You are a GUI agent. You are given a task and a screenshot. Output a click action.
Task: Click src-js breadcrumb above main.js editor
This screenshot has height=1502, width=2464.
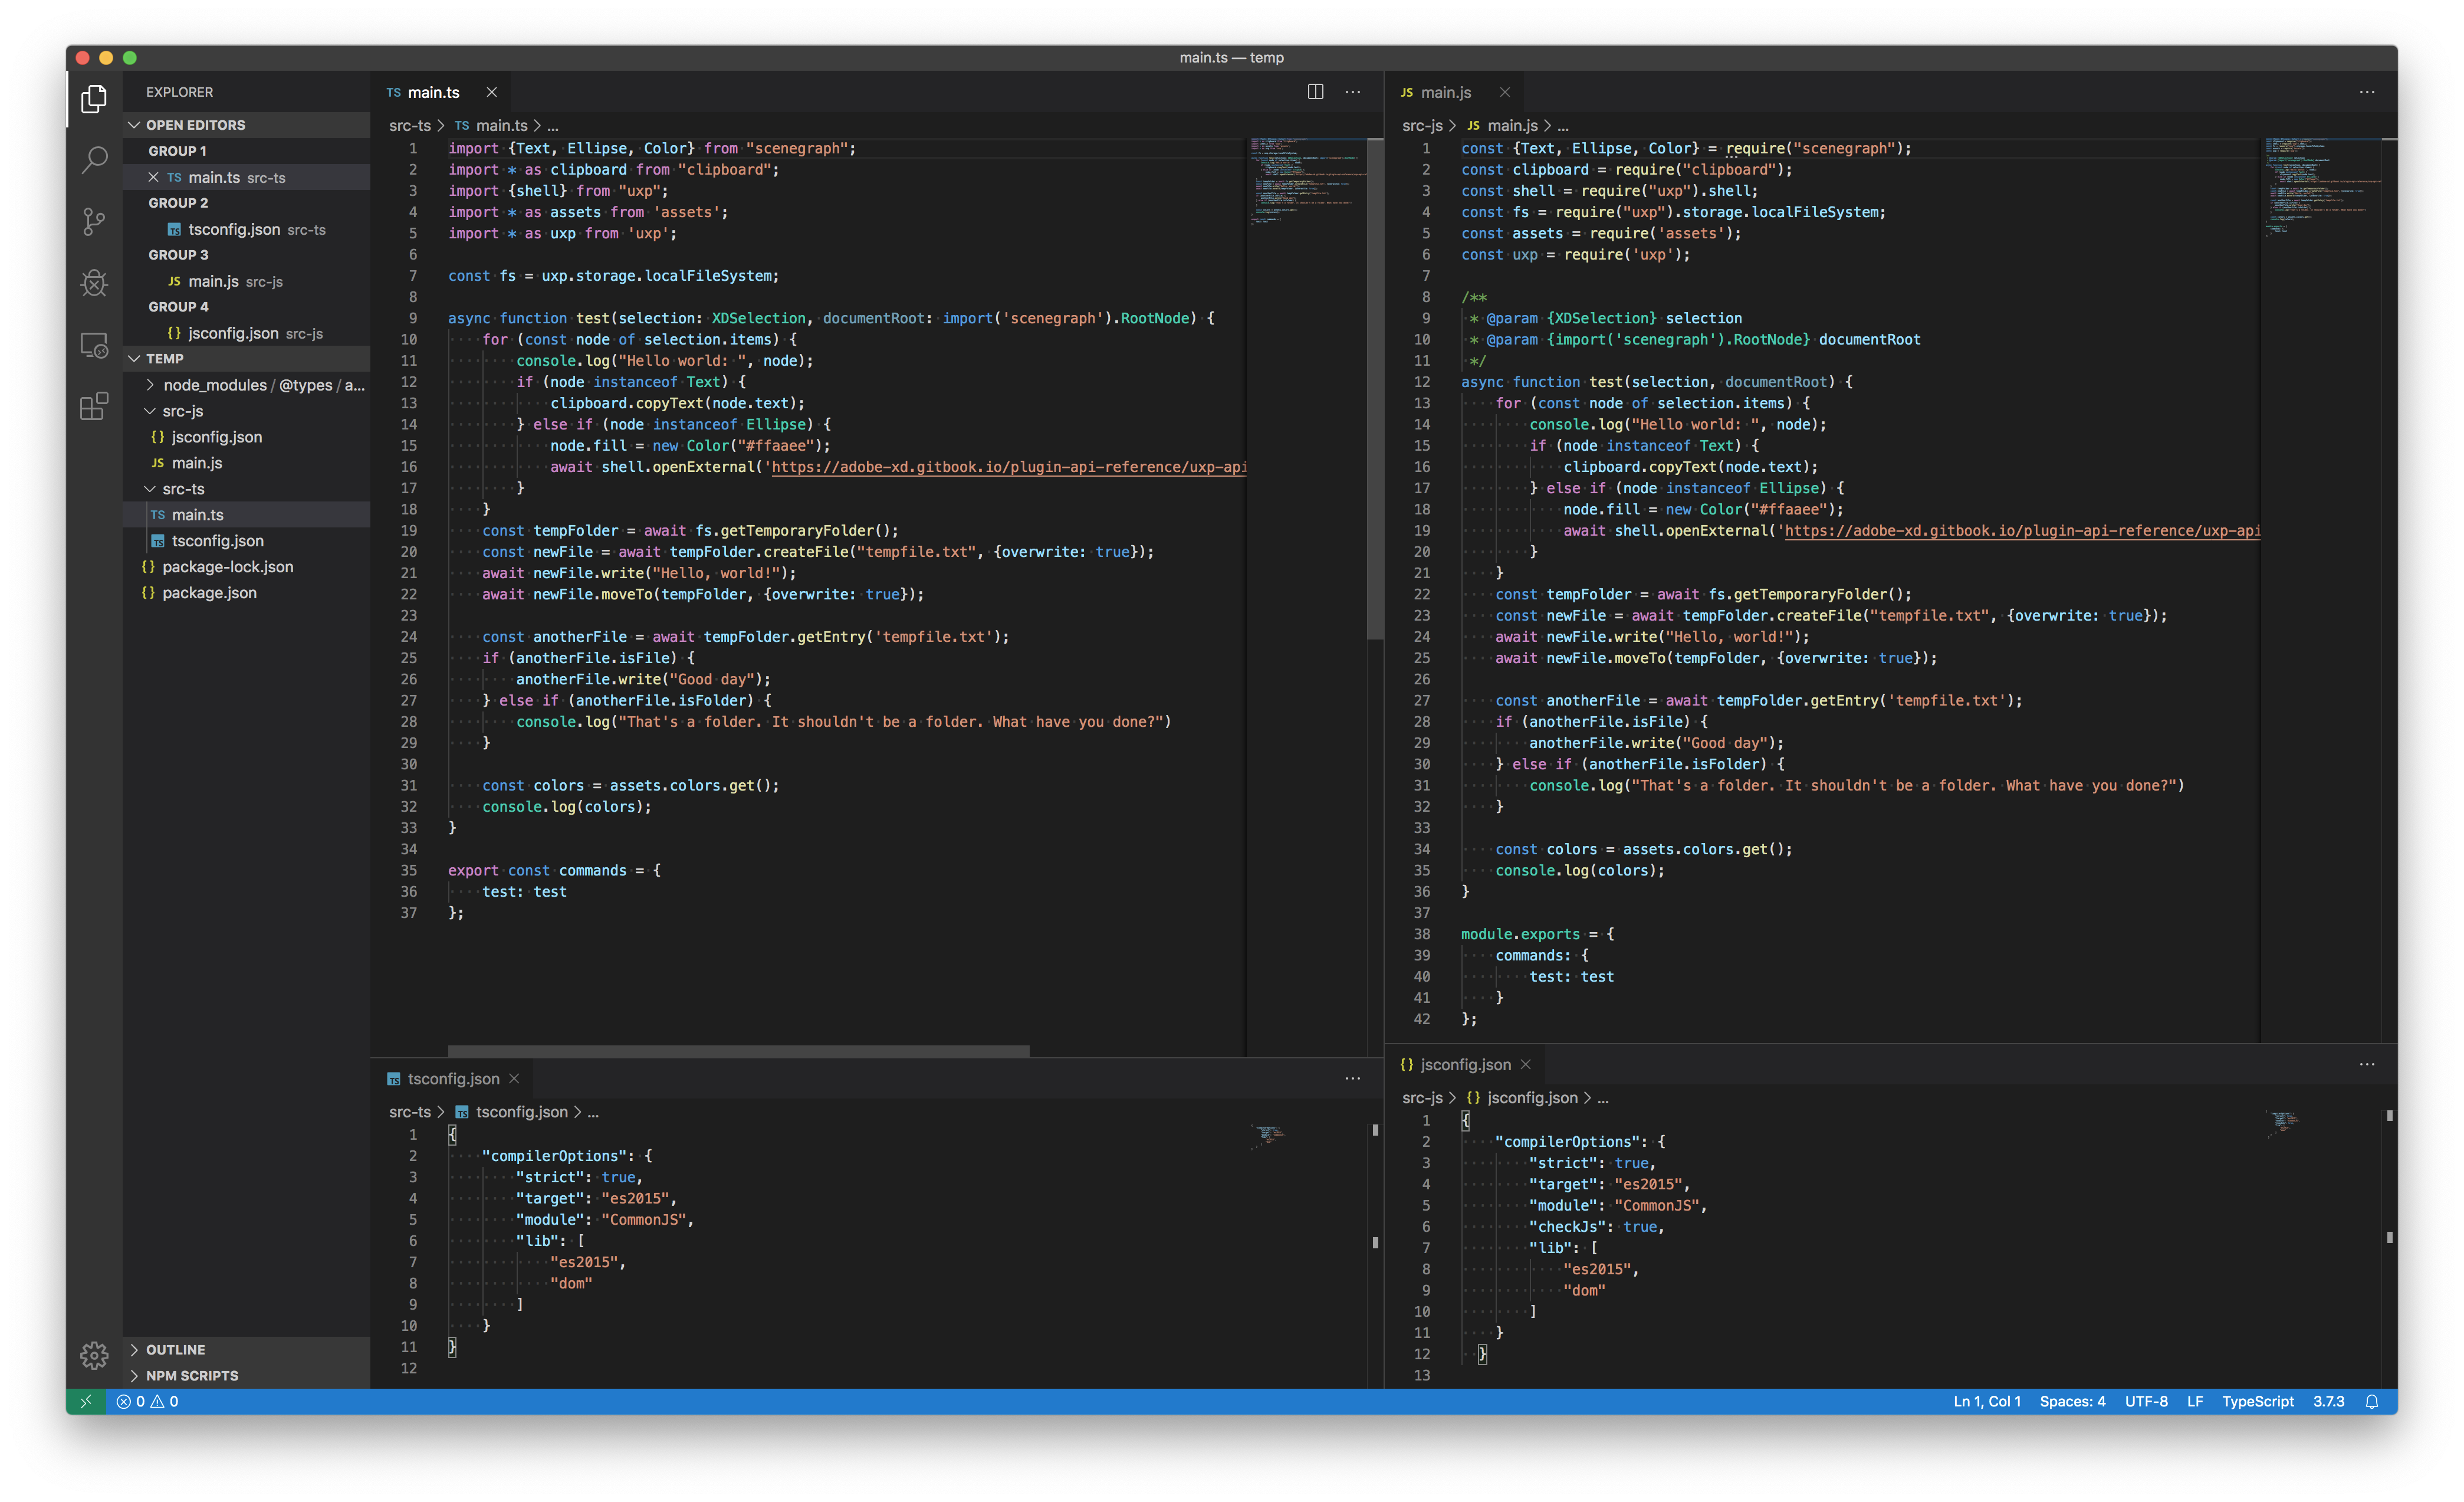pyautogui.click(x=1422, y=125)
